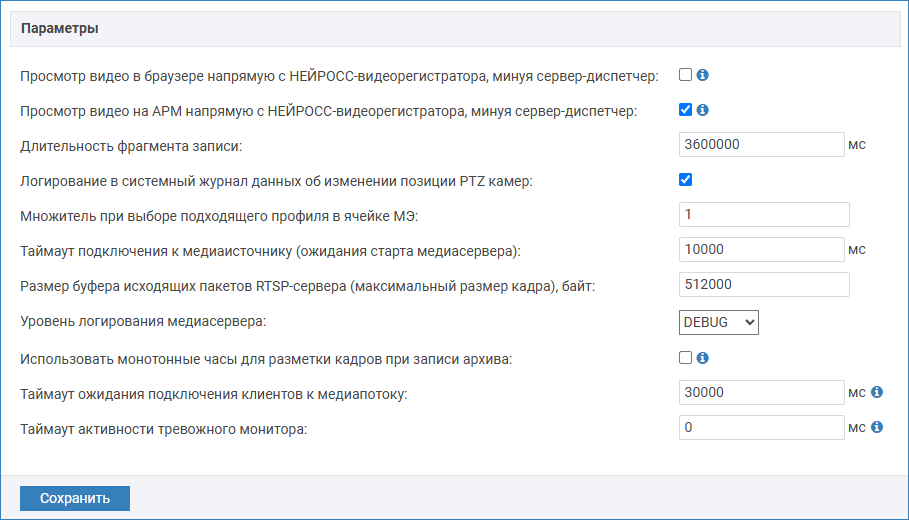Show info for monotonic clock option
Image resolution: width=909 pixels, height=520 pixels.
pos(702,358)
